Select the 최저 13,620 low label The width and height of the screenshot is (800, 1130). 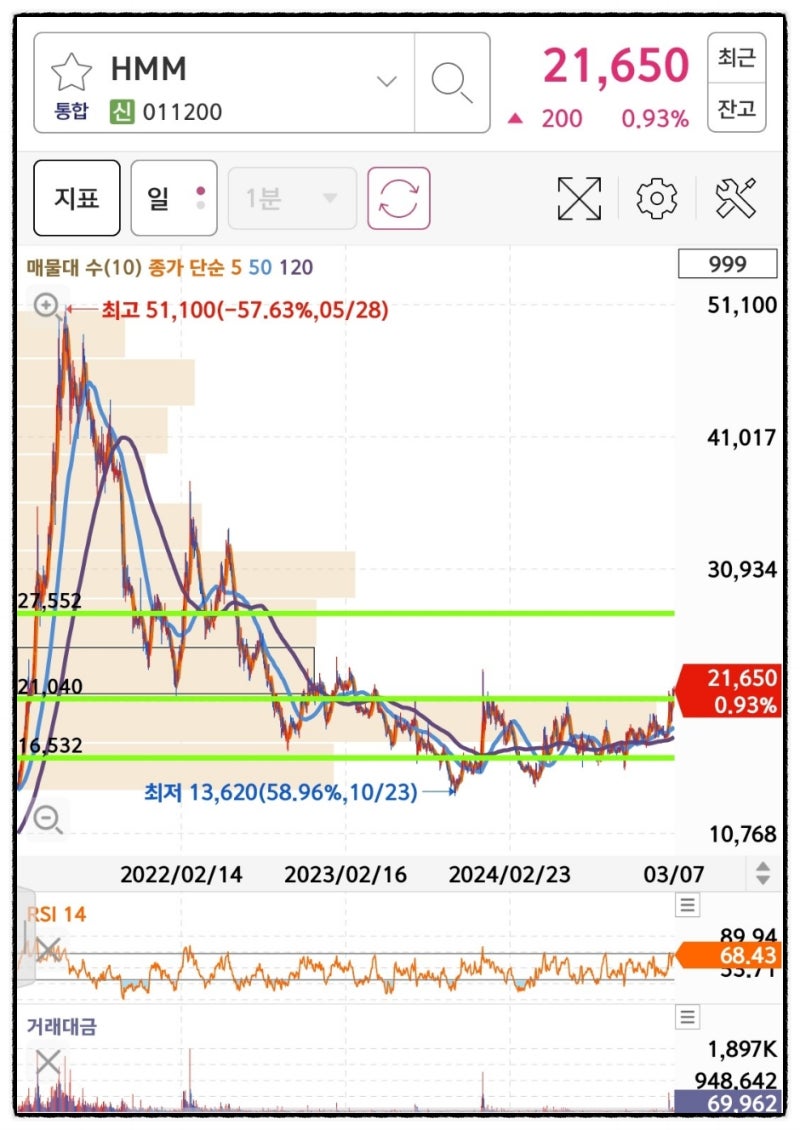(x=280, y=792)
